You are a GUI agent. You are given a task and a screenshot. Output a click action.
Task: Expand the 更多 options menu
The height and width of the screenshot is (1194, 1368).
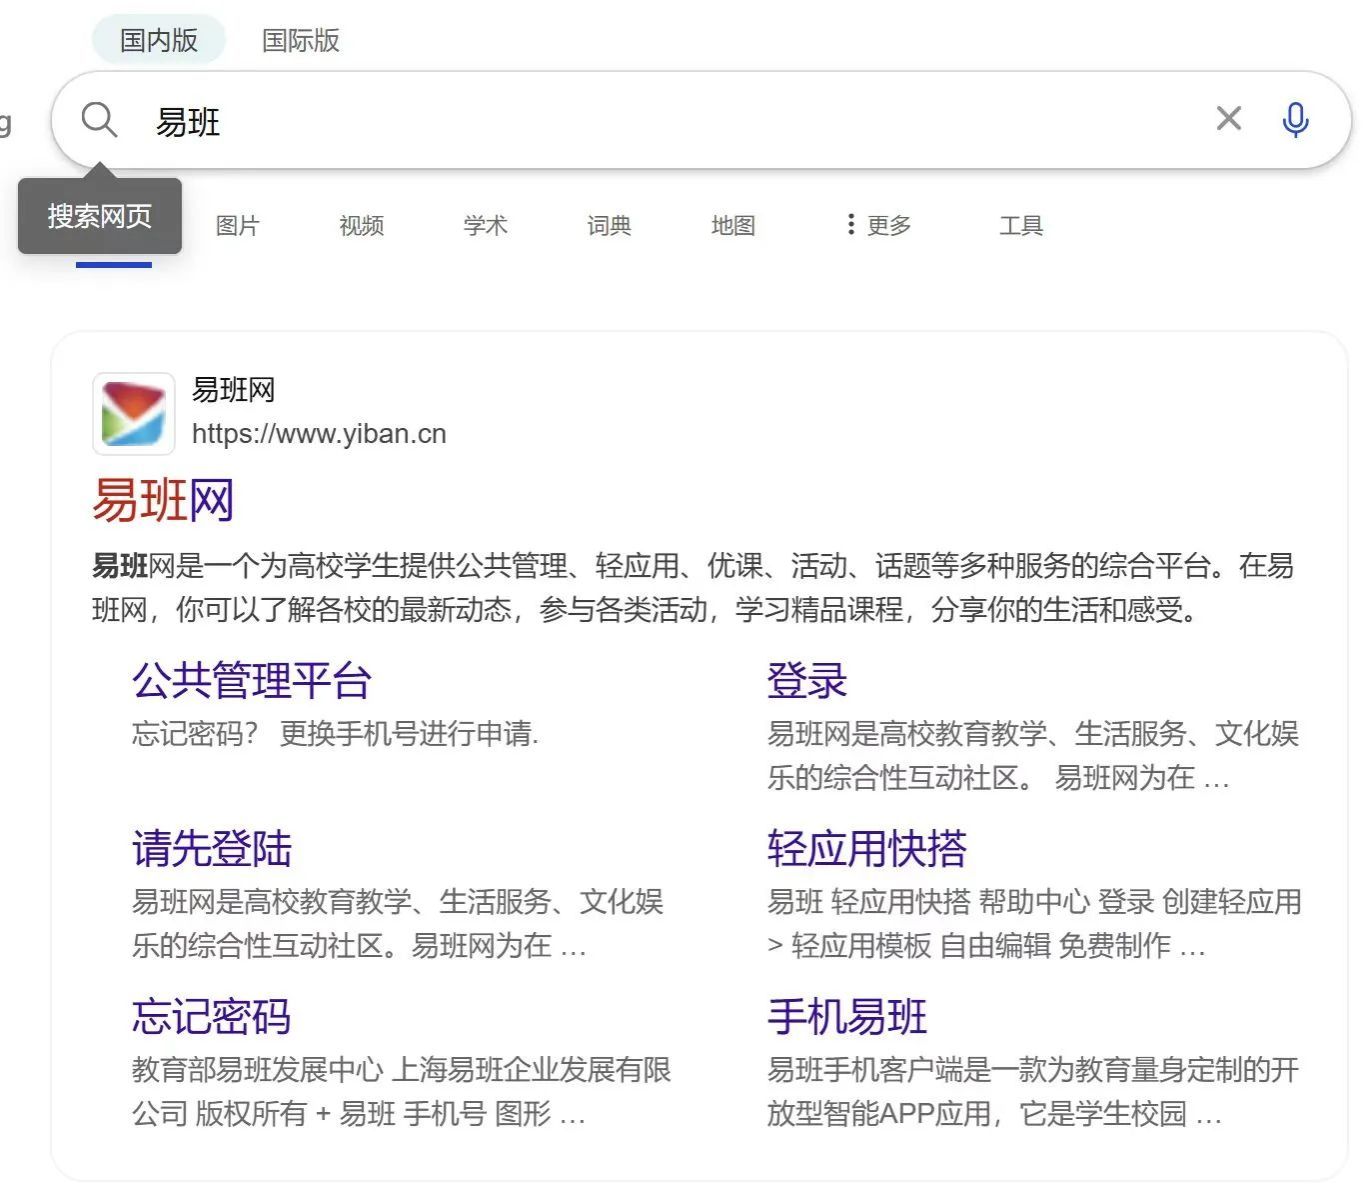(x=878, y=225)
